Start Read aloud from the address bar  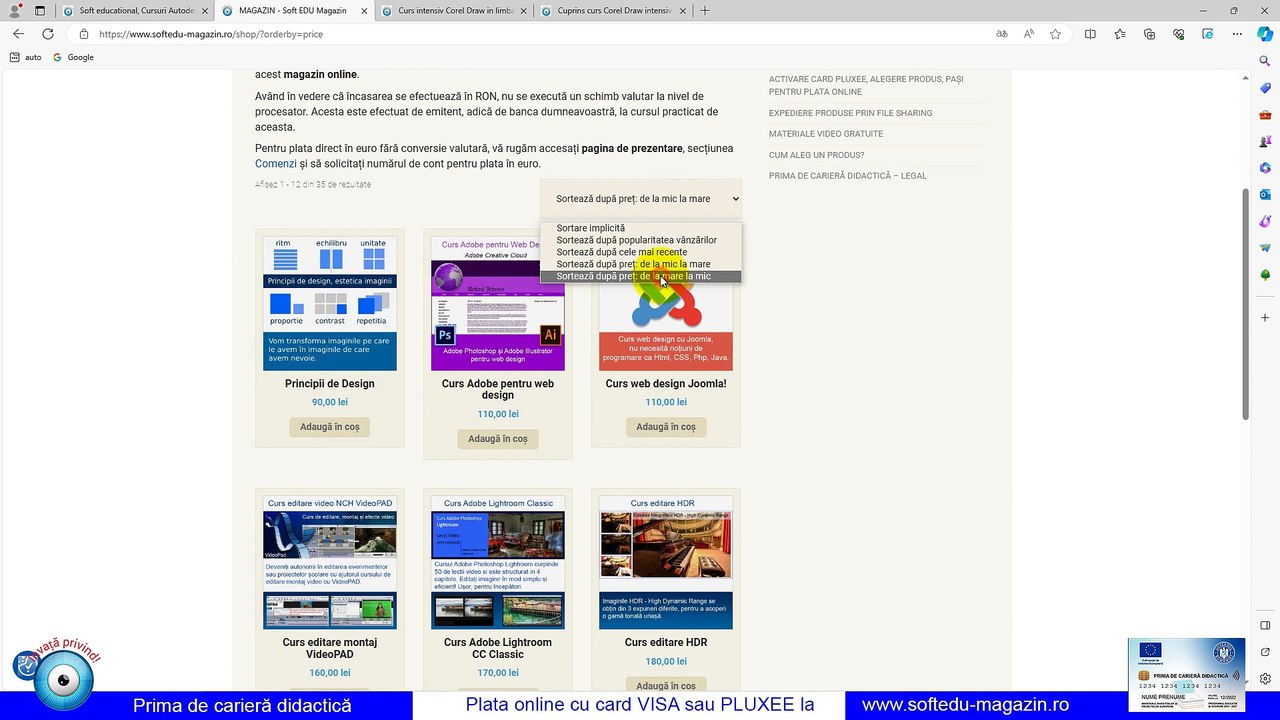[1028, 34]
